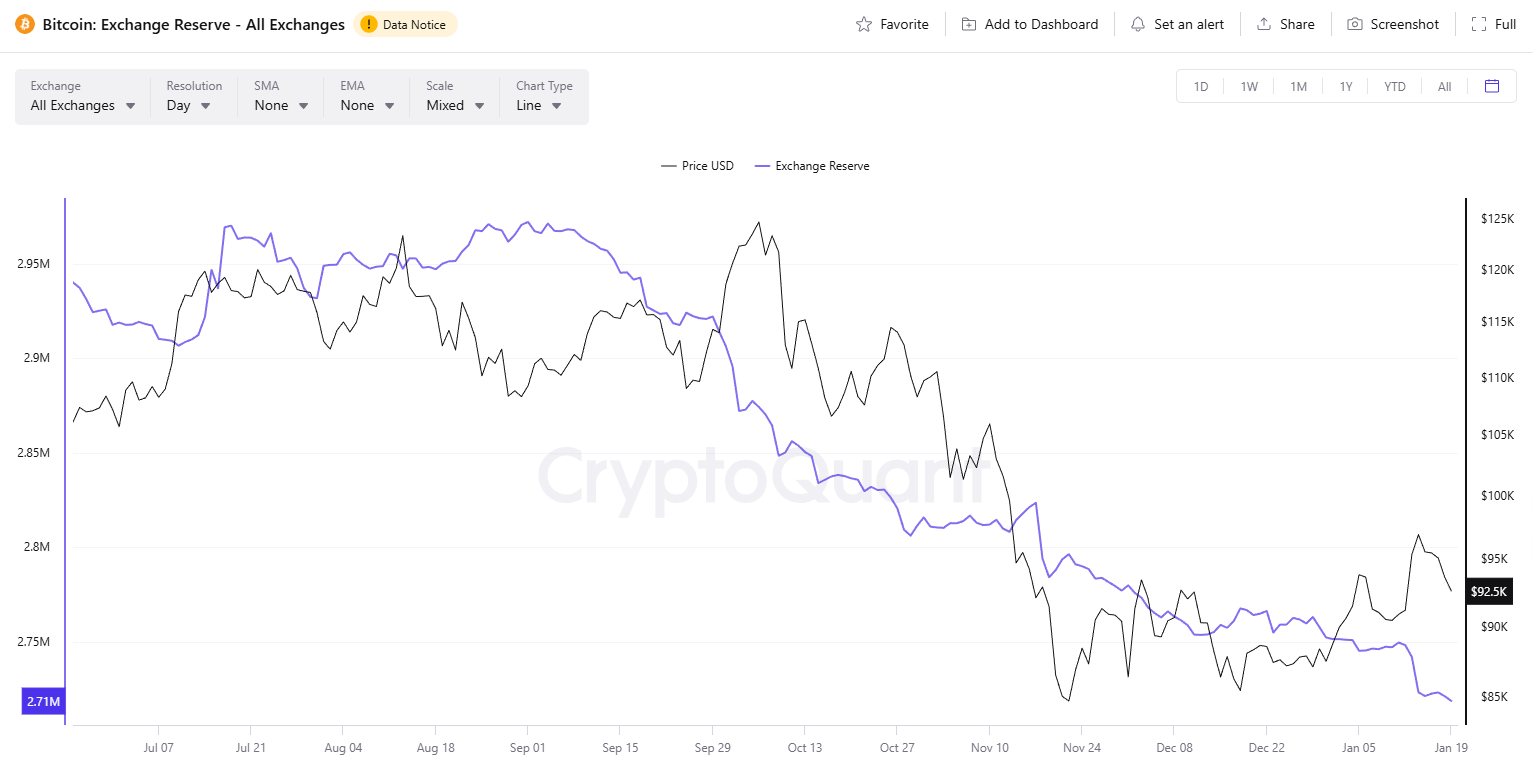Viewport: 1533px width, 768px height.
Task: Click the Full screen expand icon
Action: point(1479,24)
